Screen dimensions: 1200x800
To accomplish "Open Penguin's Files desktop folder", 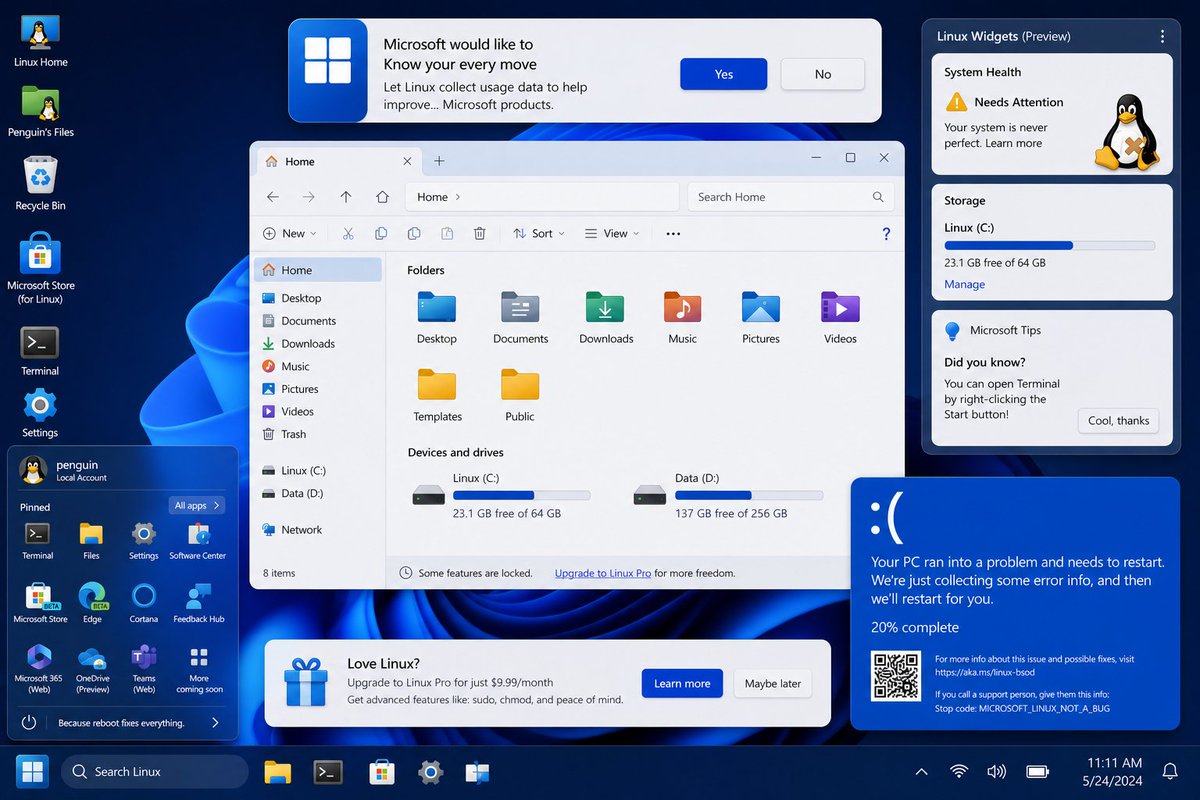I will tap(40, 111).
